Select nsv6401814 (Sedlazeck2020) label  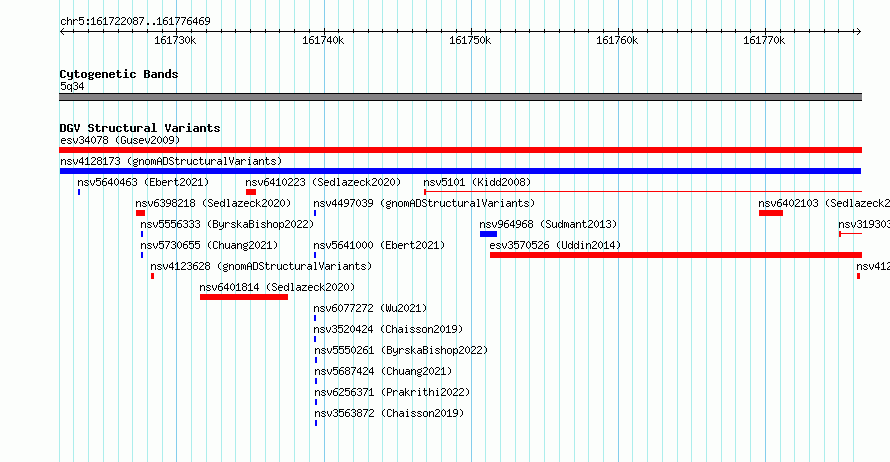point(277,287)
